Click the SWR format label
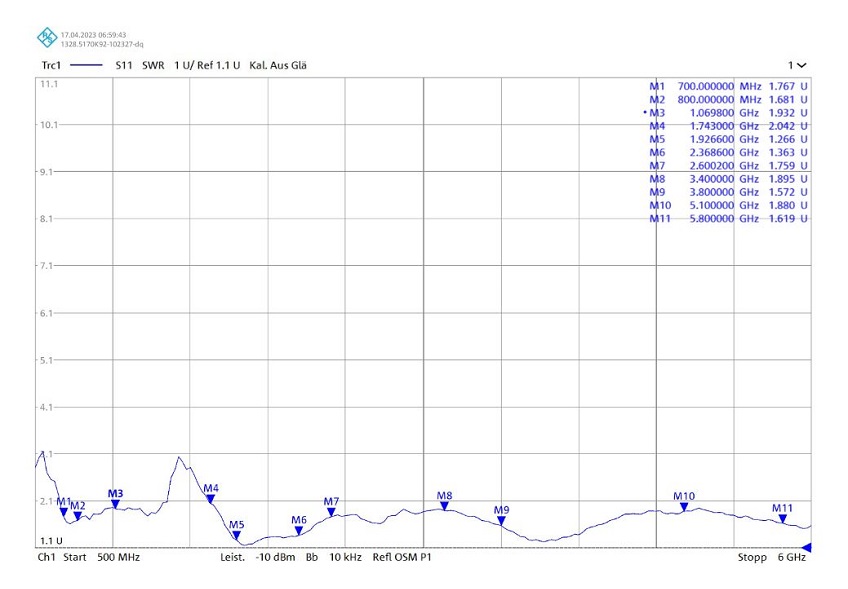Viewport: 848px width, 589px height. coord(153,65)
